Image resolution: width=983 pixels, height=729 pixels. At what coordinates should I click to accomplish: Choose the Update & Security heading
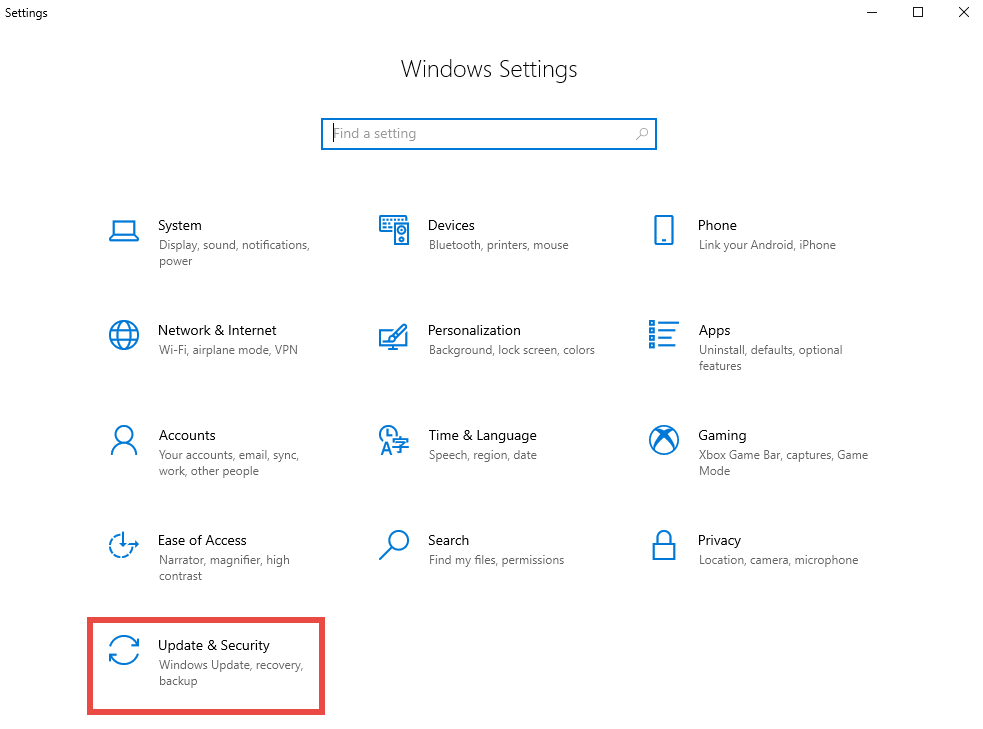214,646
